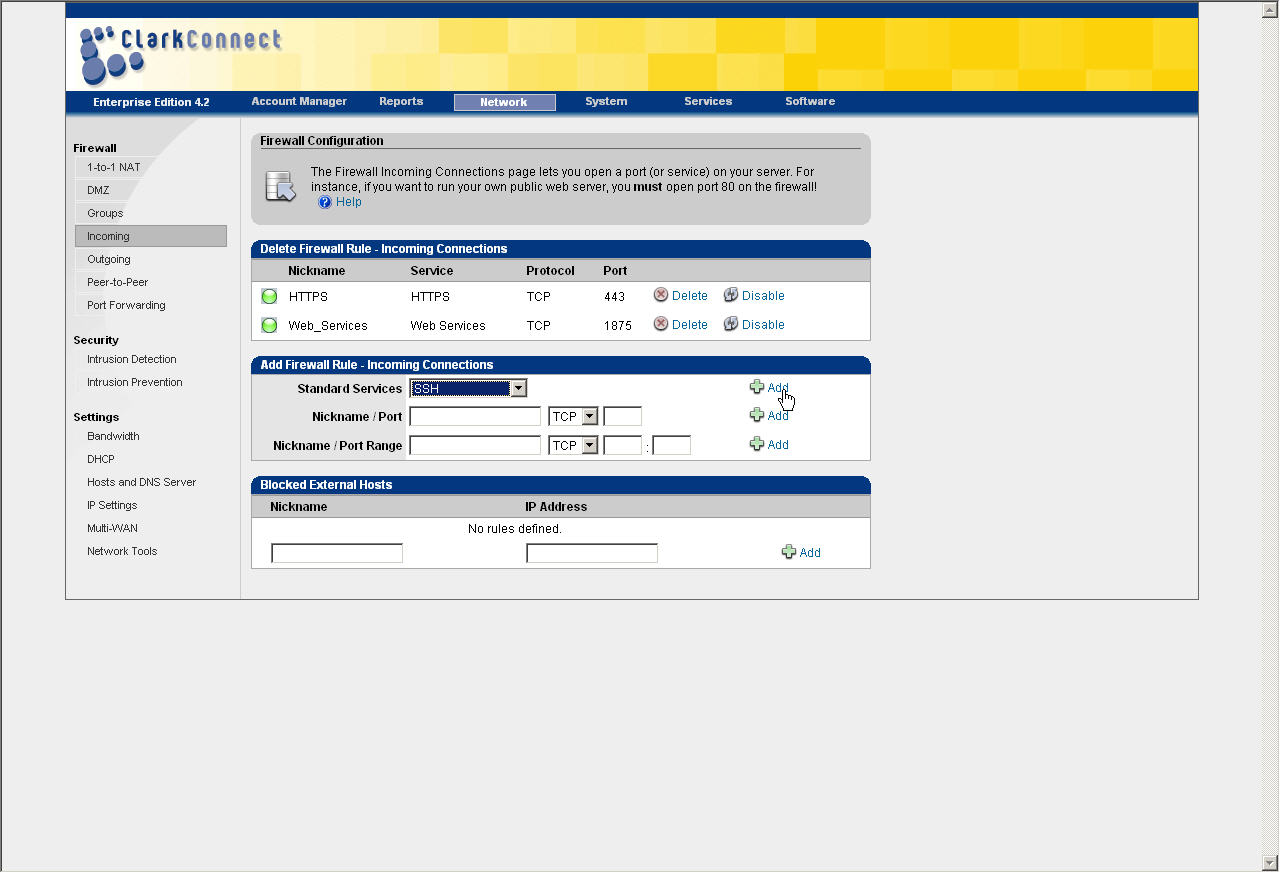1280x873 pixels.
Task: Open the Services menu
Action: [708, 101]
